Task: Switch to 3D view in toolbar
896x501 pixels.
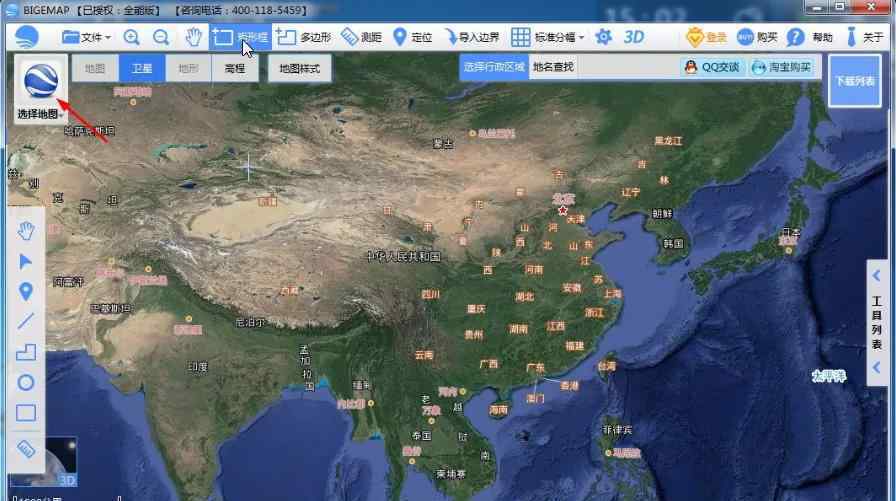Action: tap(634, 38)
